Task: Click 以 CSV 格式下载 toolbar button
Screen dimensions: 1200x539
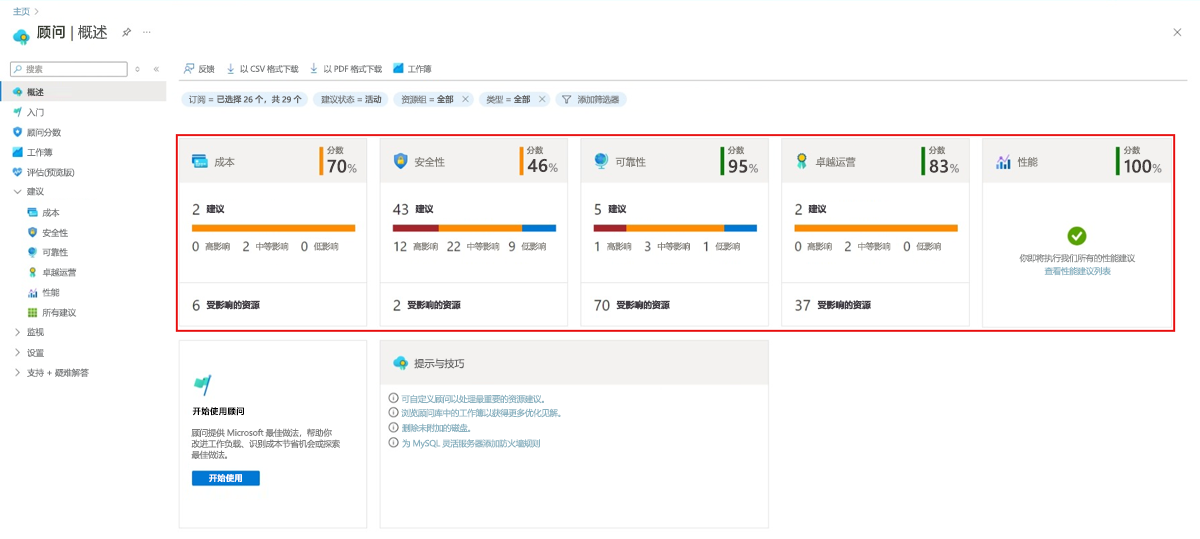Action: (263, 69)
